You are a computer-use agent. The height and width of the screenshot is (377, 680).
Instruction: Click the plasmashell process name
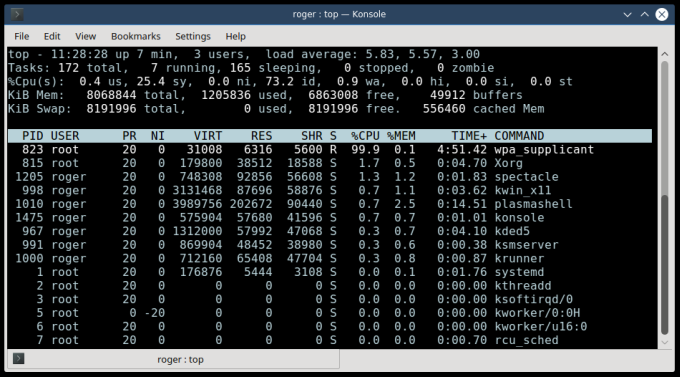click(x=533, y=204)
